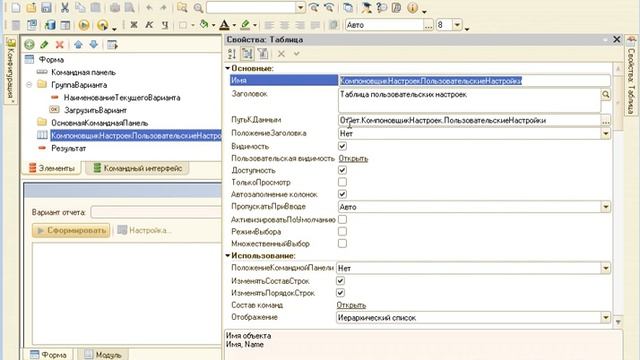
Task: Switch to Командный интерфейс tab
Action: click(137, 168)
